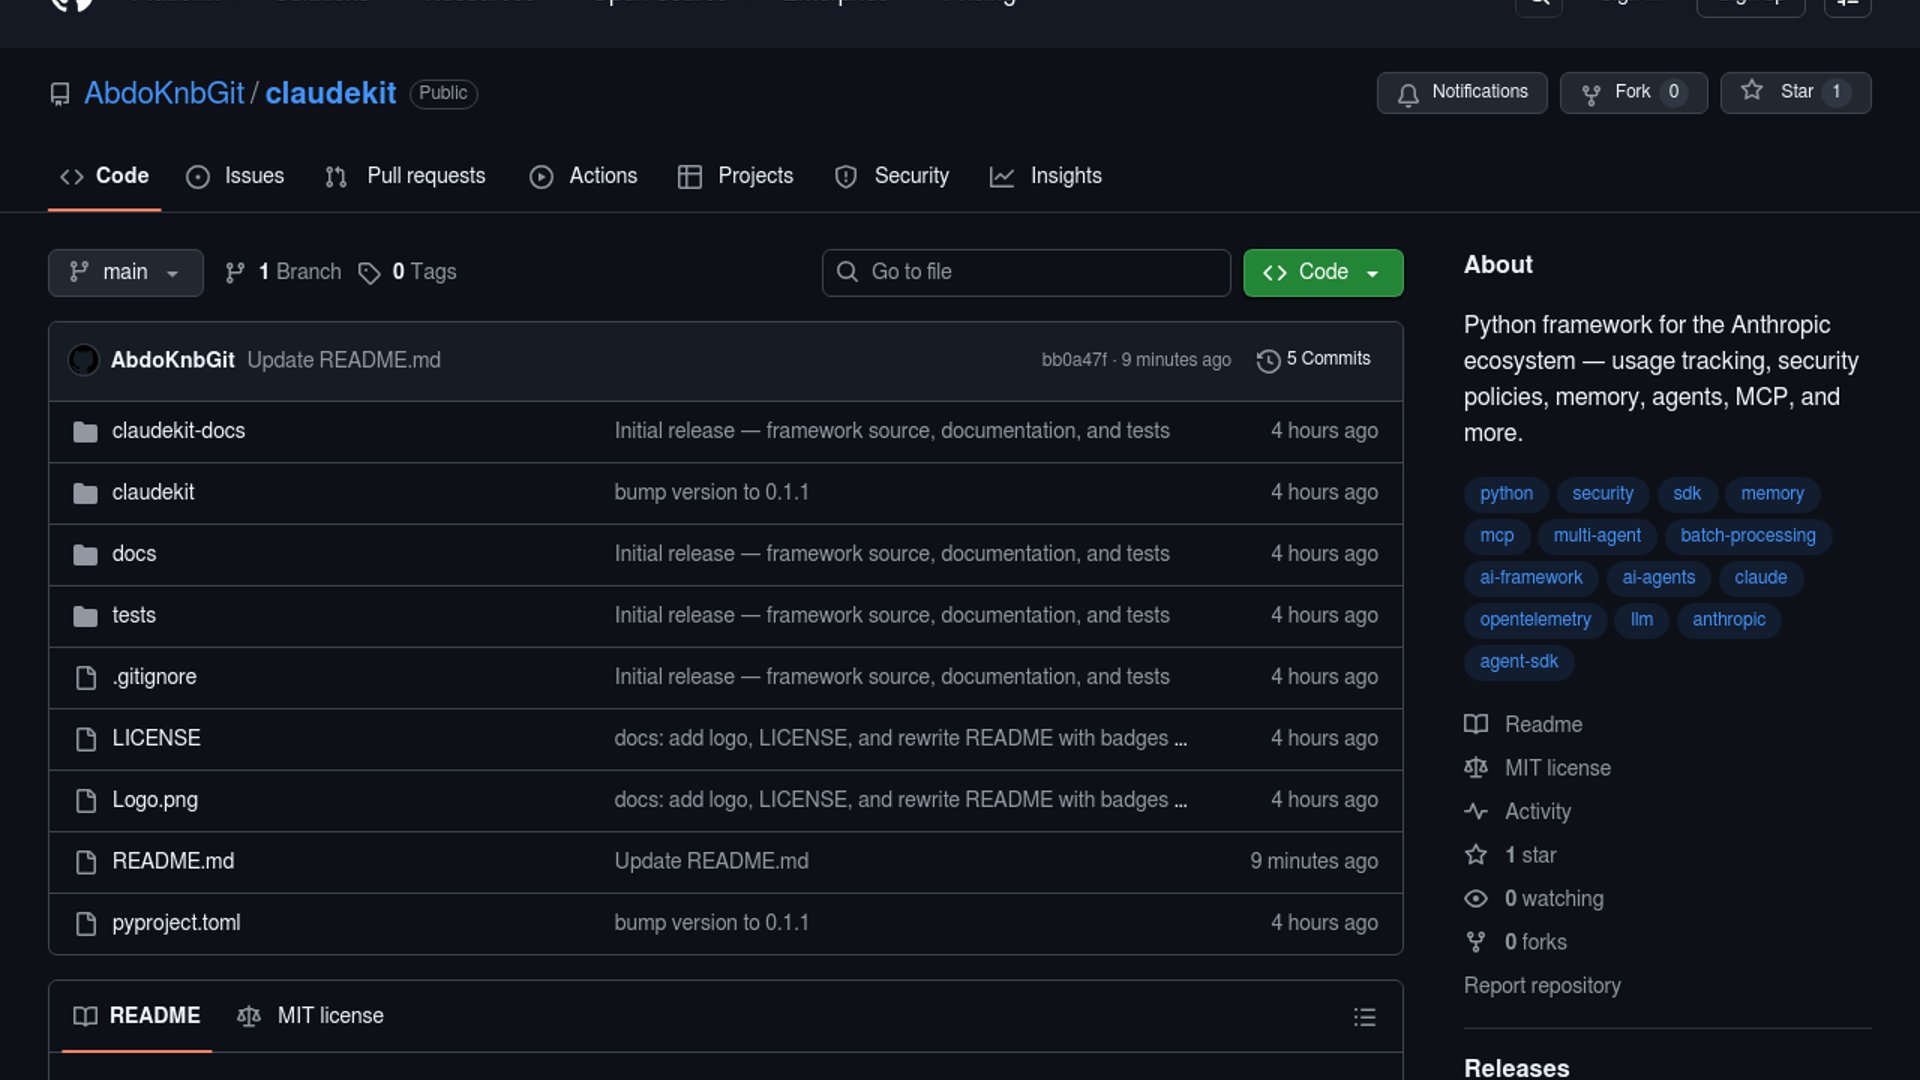Click the MIT license scale icon in sidebar
Viewport: 1920px width, 1080px height.
click(x=1476, y=768)
